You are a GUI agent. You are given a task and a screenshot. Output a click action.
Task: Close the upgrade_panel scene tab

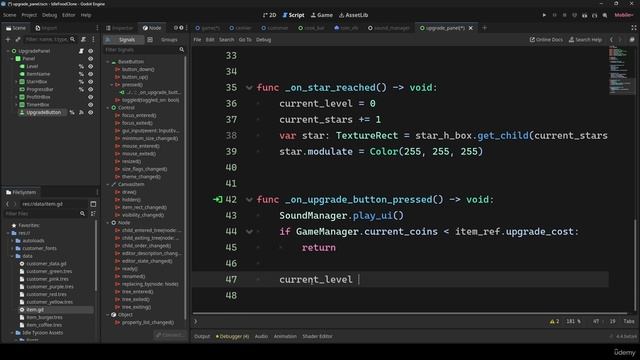[x=471, y=28]
